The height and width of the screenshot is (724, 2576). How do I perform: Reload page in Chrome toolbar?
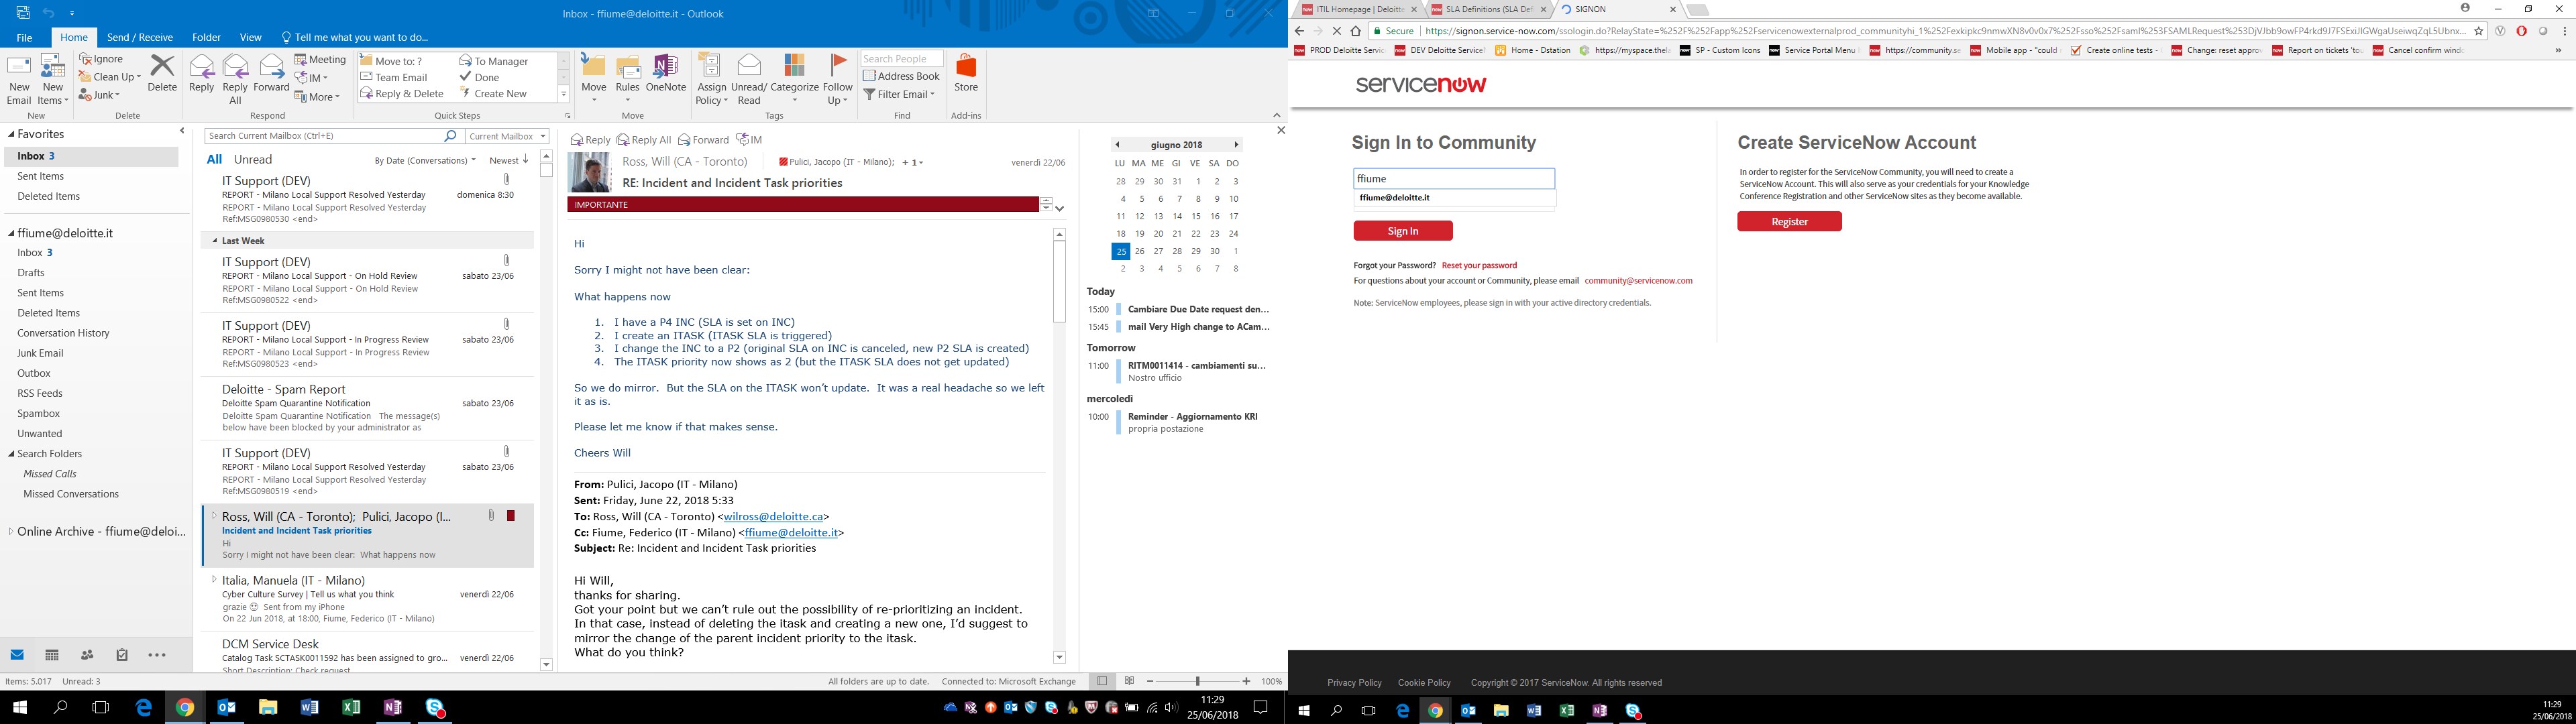[x=1336, y=31]
